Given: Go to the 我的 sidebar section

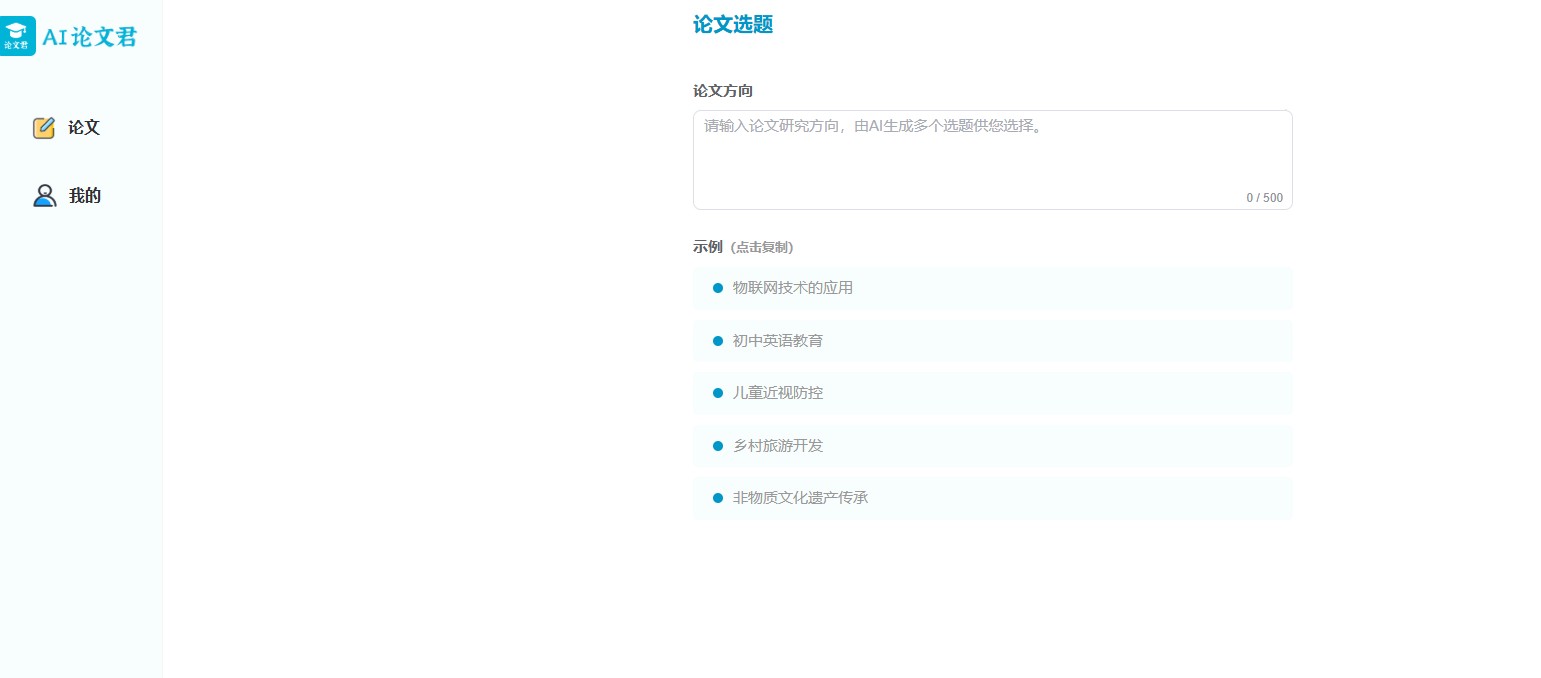Looking at the screenshot, I should point(84,196).
